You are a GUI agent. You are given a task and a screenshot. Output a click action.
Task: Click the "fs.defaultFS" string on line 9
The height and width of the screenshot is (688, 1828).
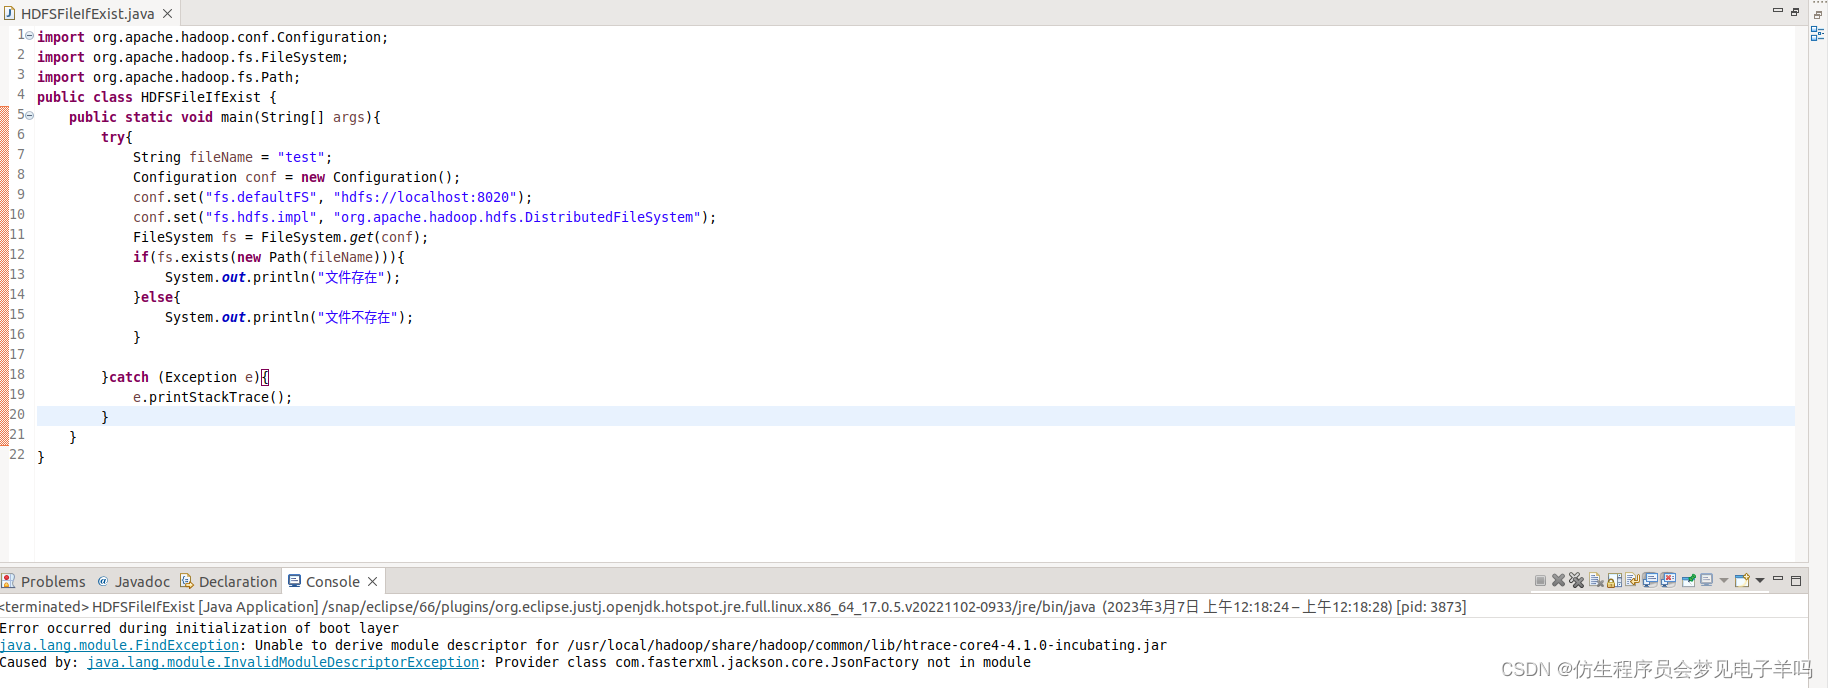tap(261, 197)
